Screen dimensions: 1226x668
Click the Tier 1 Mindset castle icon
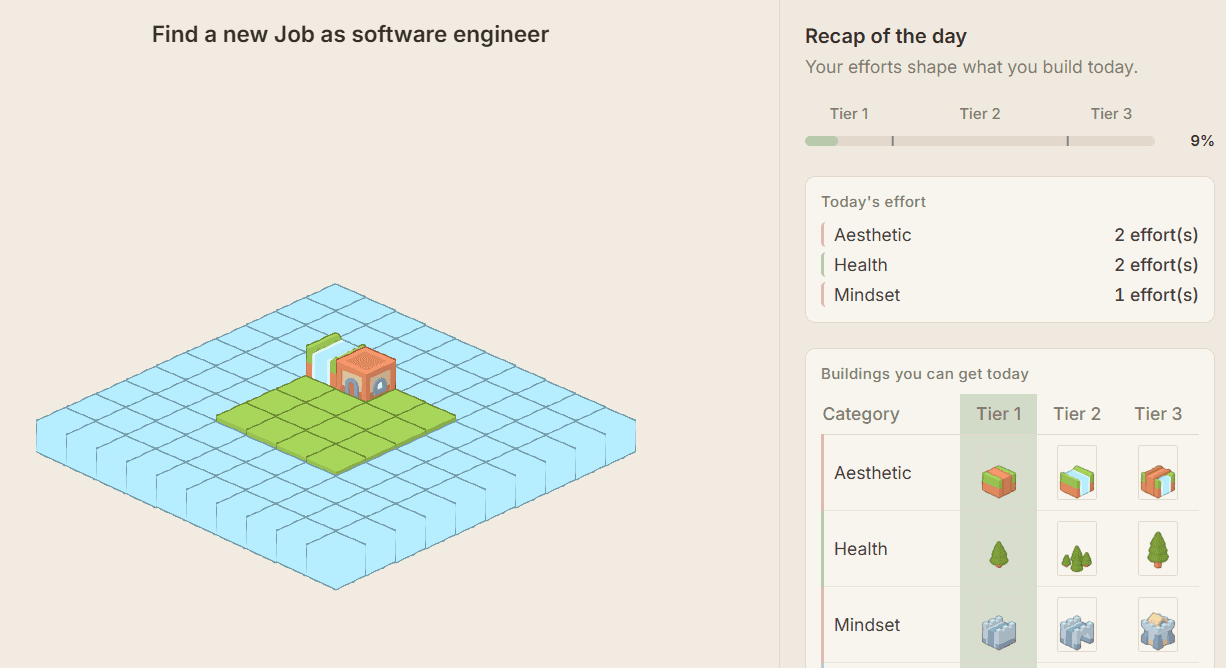coord(998,632)
